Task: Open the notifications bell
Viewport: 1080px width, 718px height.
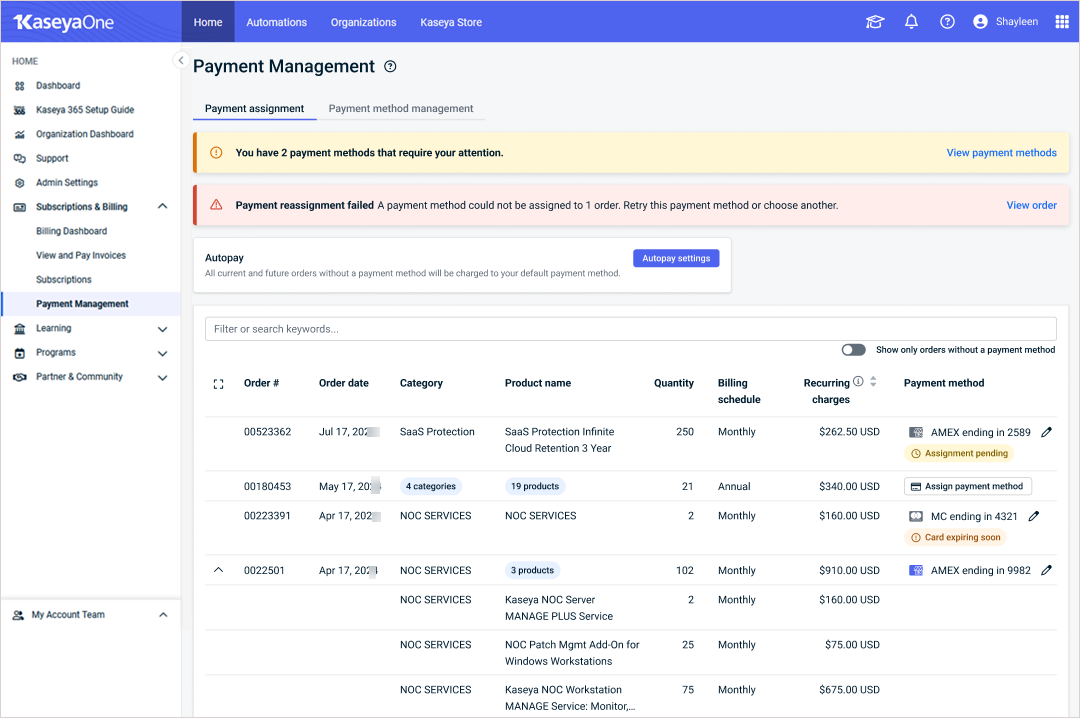Action: (911, 22)
